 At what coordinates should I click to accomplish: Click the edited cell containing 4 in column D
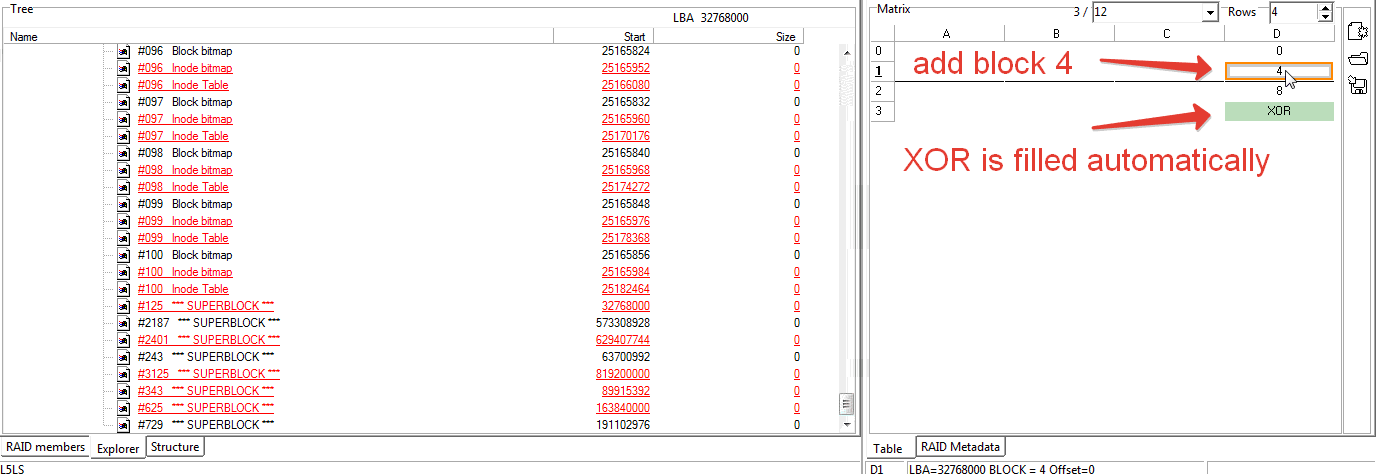point(1279,71)
